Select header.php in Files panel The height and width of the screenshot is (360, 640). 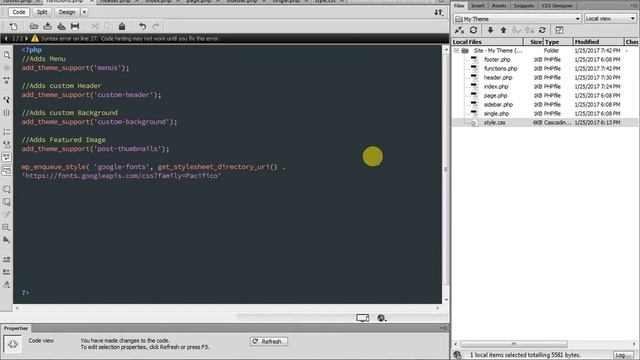[498, 78]
